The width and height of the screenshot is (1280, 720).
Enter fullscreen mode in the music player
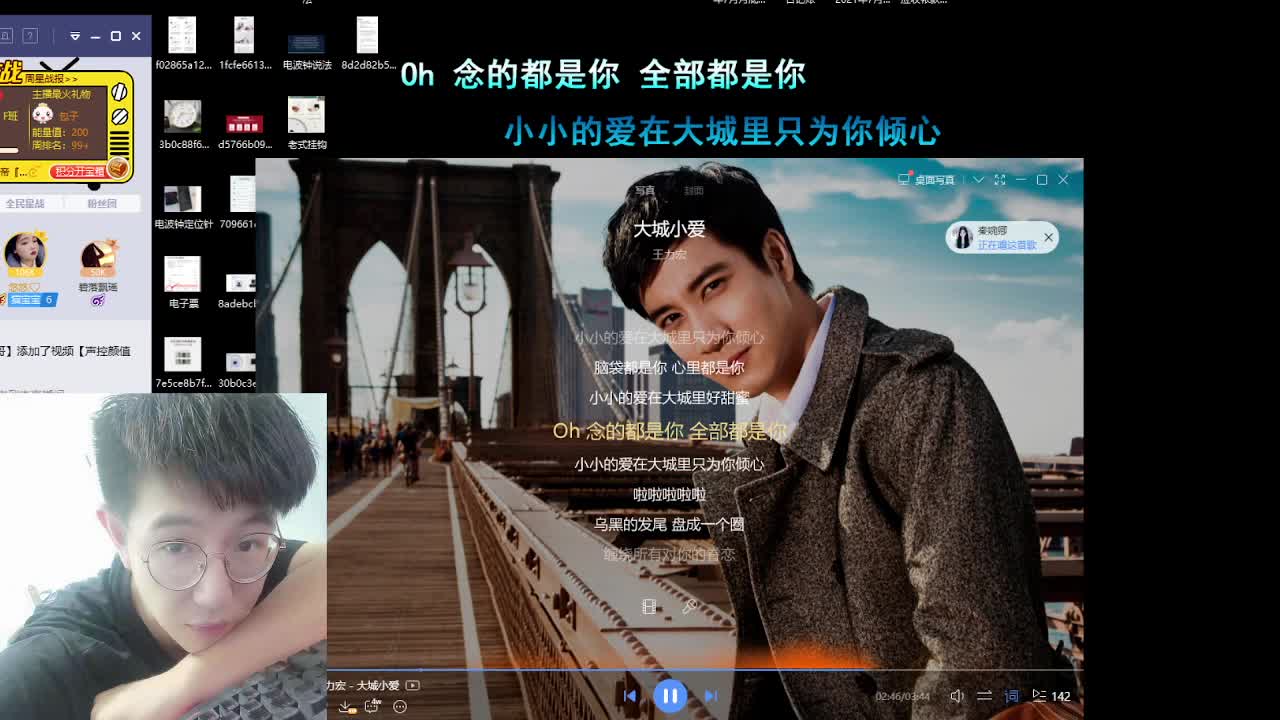pos(999,180)
